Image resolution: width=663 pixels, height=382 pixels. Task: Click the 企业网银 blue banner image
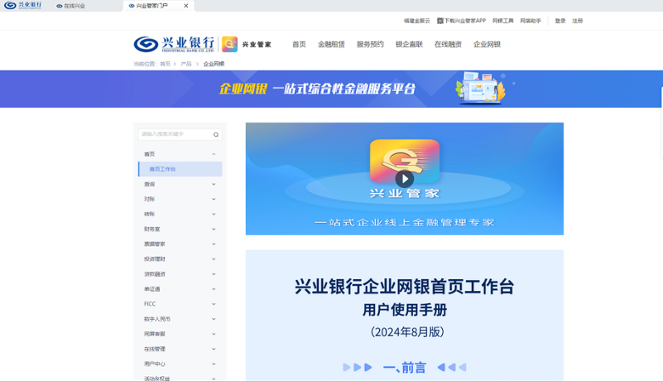[x=332, y=89]
